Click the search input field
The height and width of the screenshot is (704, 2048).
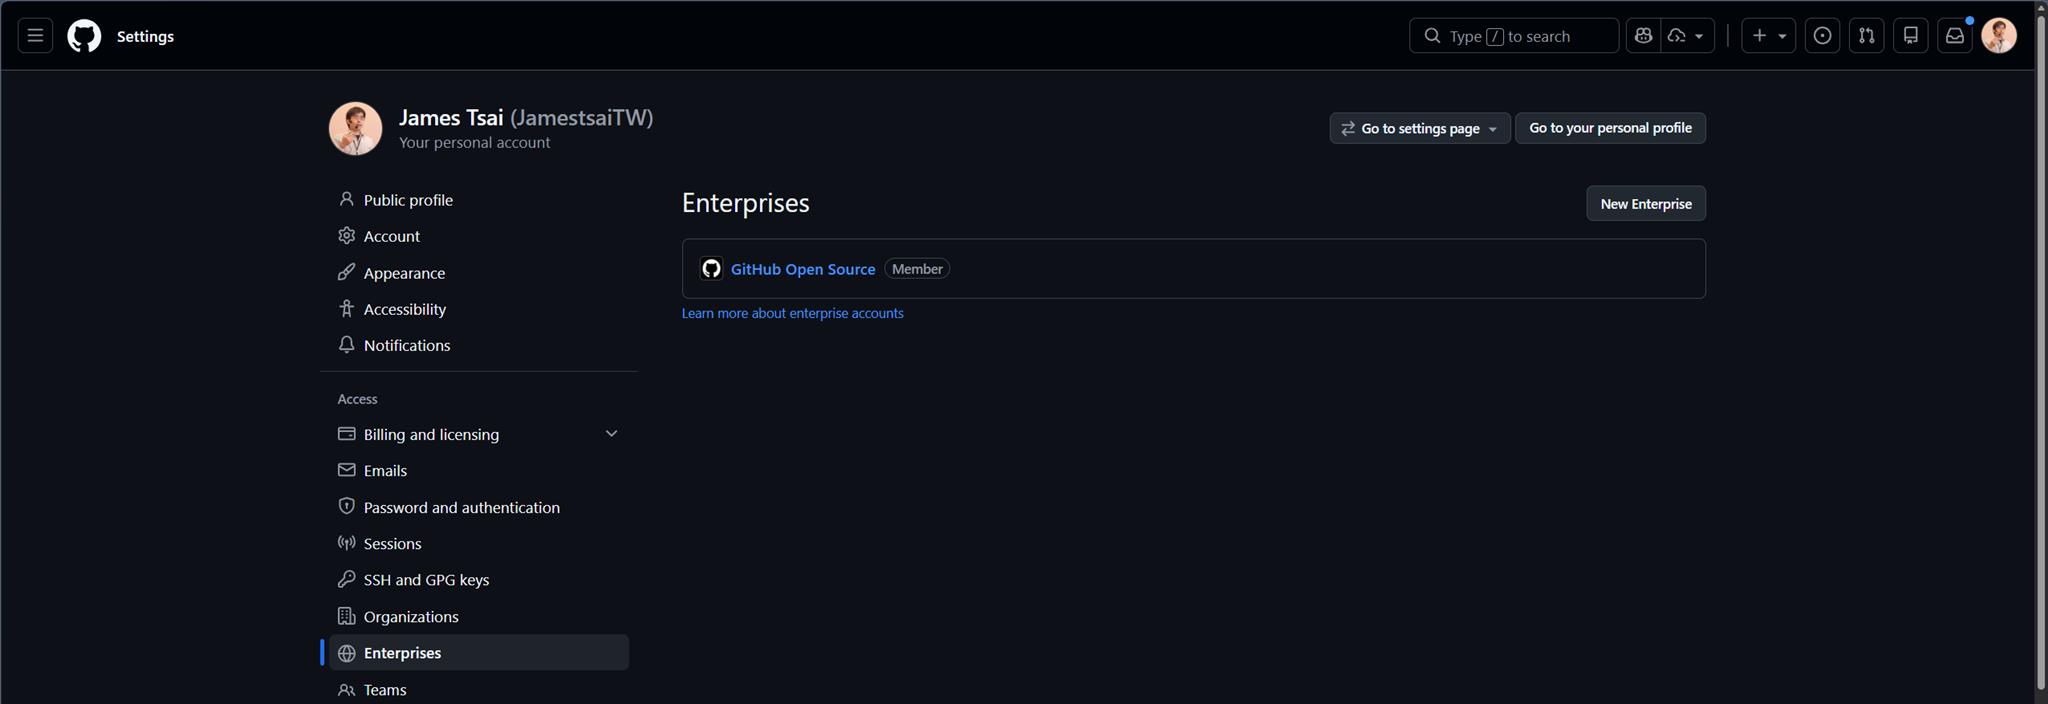point(1513,36)
